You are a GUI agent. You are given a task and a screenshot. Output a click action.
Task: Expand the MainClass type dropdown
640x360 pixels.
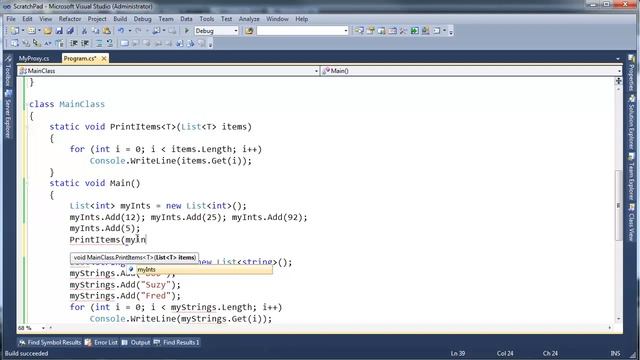tap(316, 71)
